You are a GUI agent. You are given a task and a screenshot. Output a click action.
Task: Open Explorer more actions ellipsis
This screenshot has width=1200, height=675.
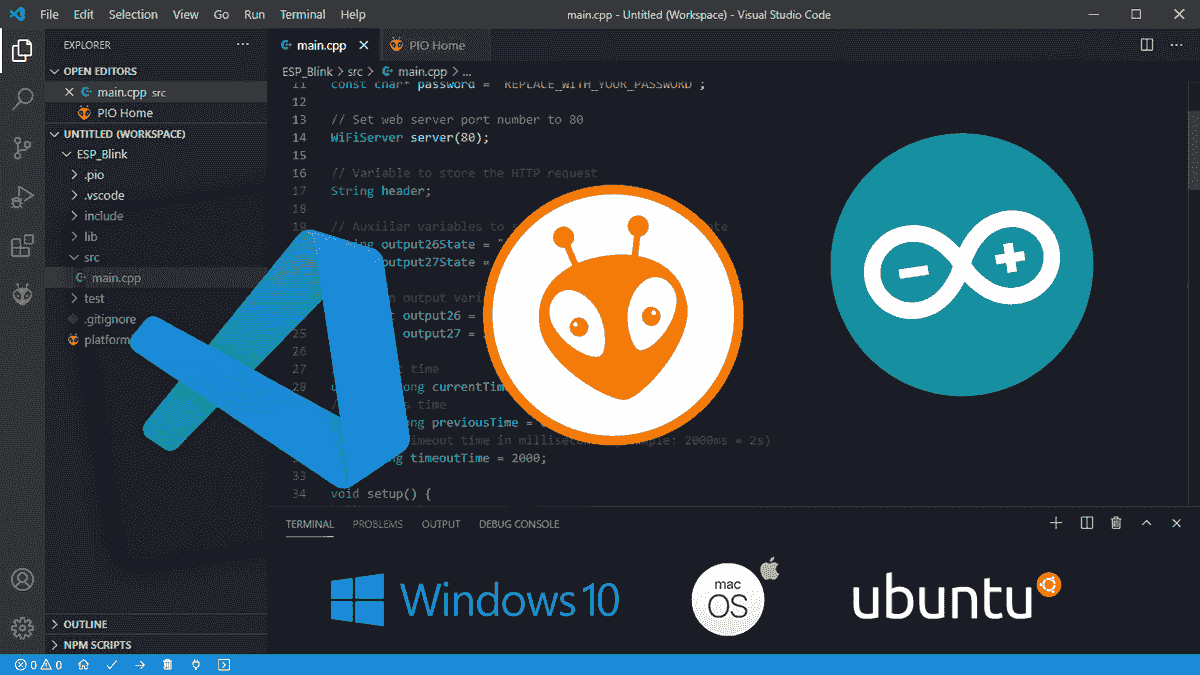click(243, 45)
